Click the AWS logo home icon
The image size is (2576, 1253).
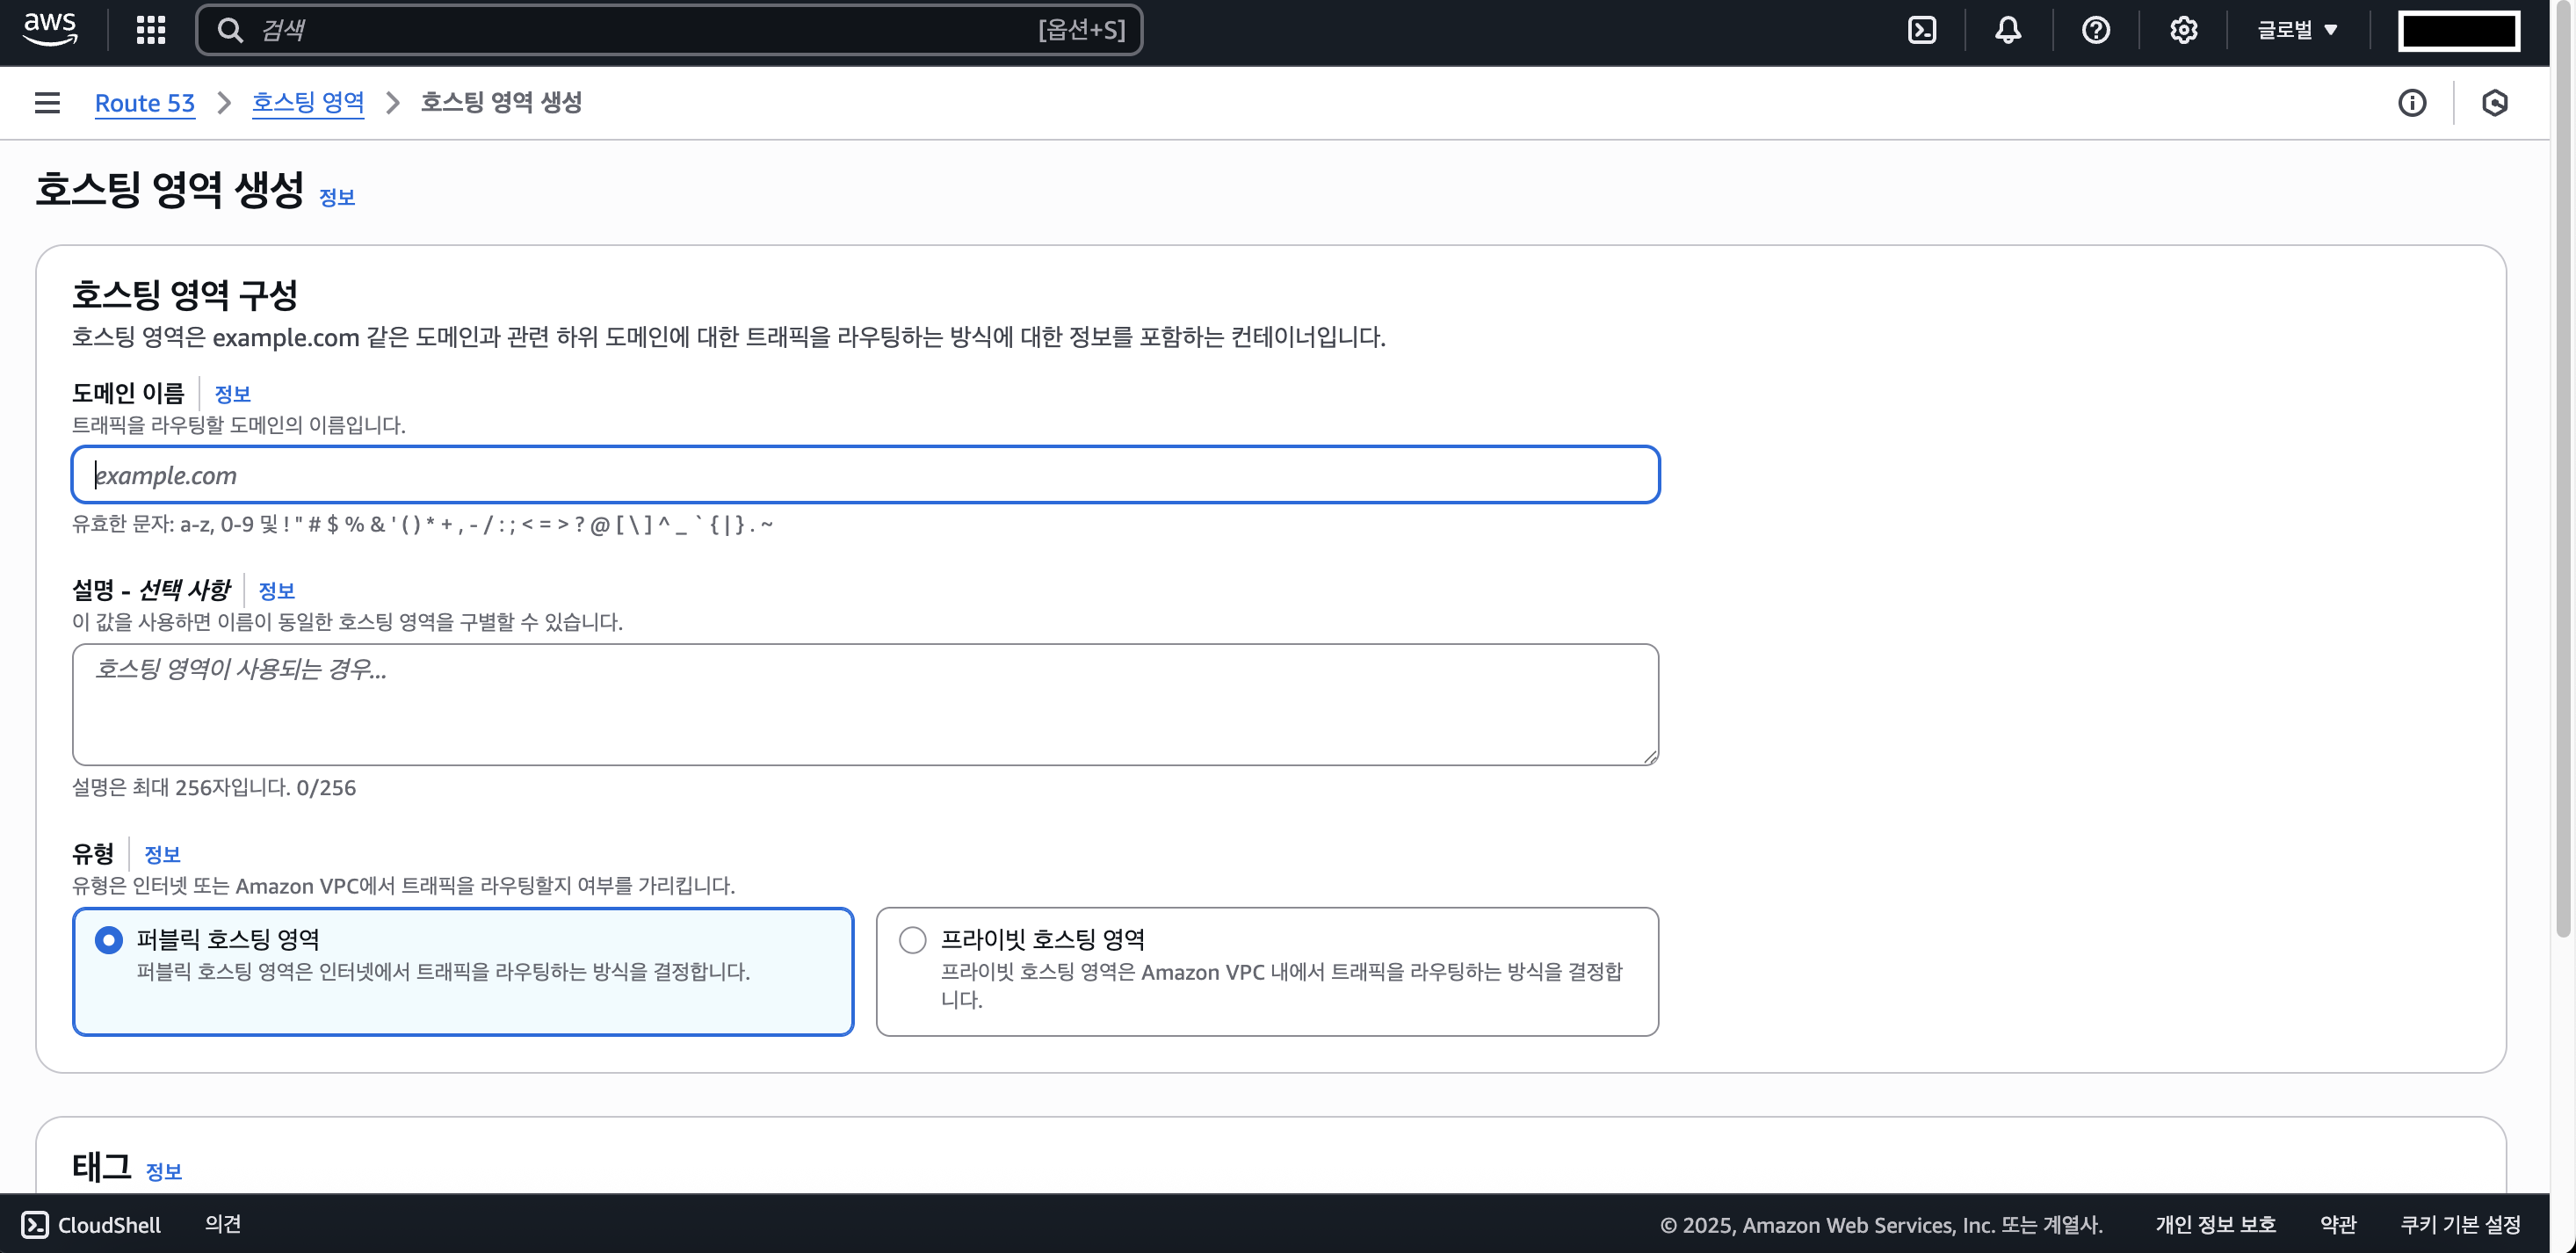pyautogui.click(x=50, y=29)
